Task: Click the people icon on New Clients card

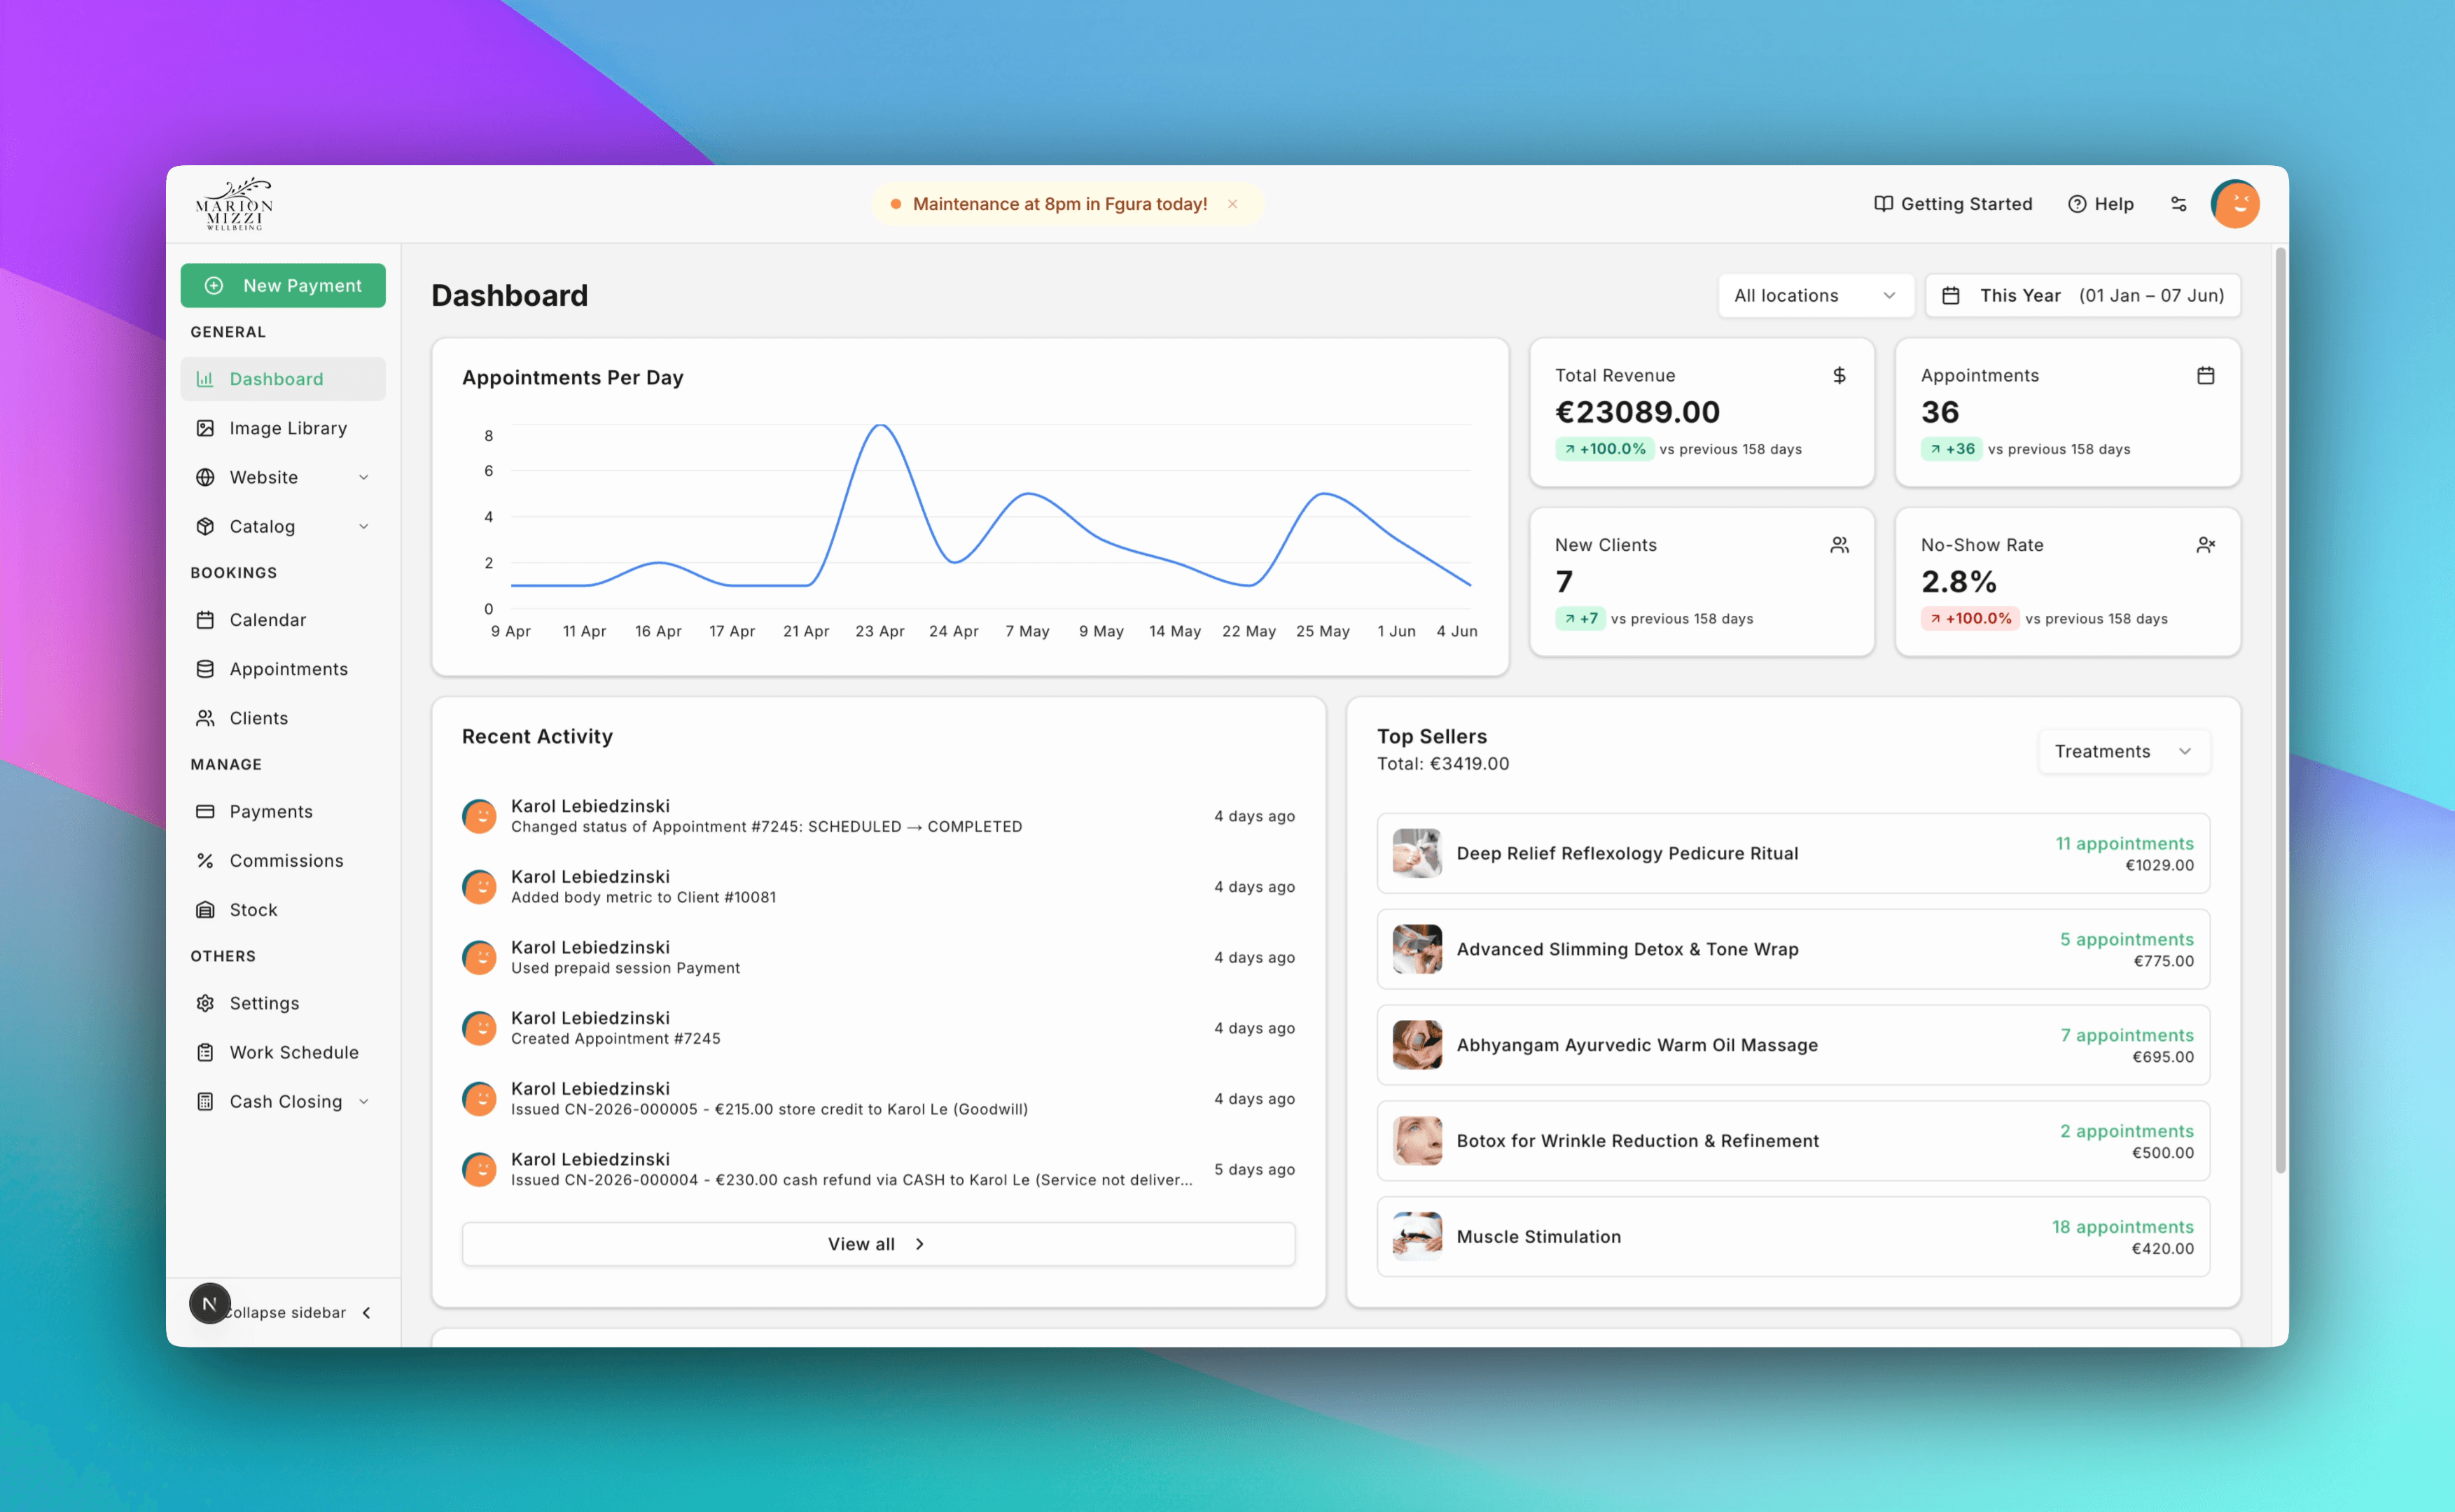Action: [1839, 545]
